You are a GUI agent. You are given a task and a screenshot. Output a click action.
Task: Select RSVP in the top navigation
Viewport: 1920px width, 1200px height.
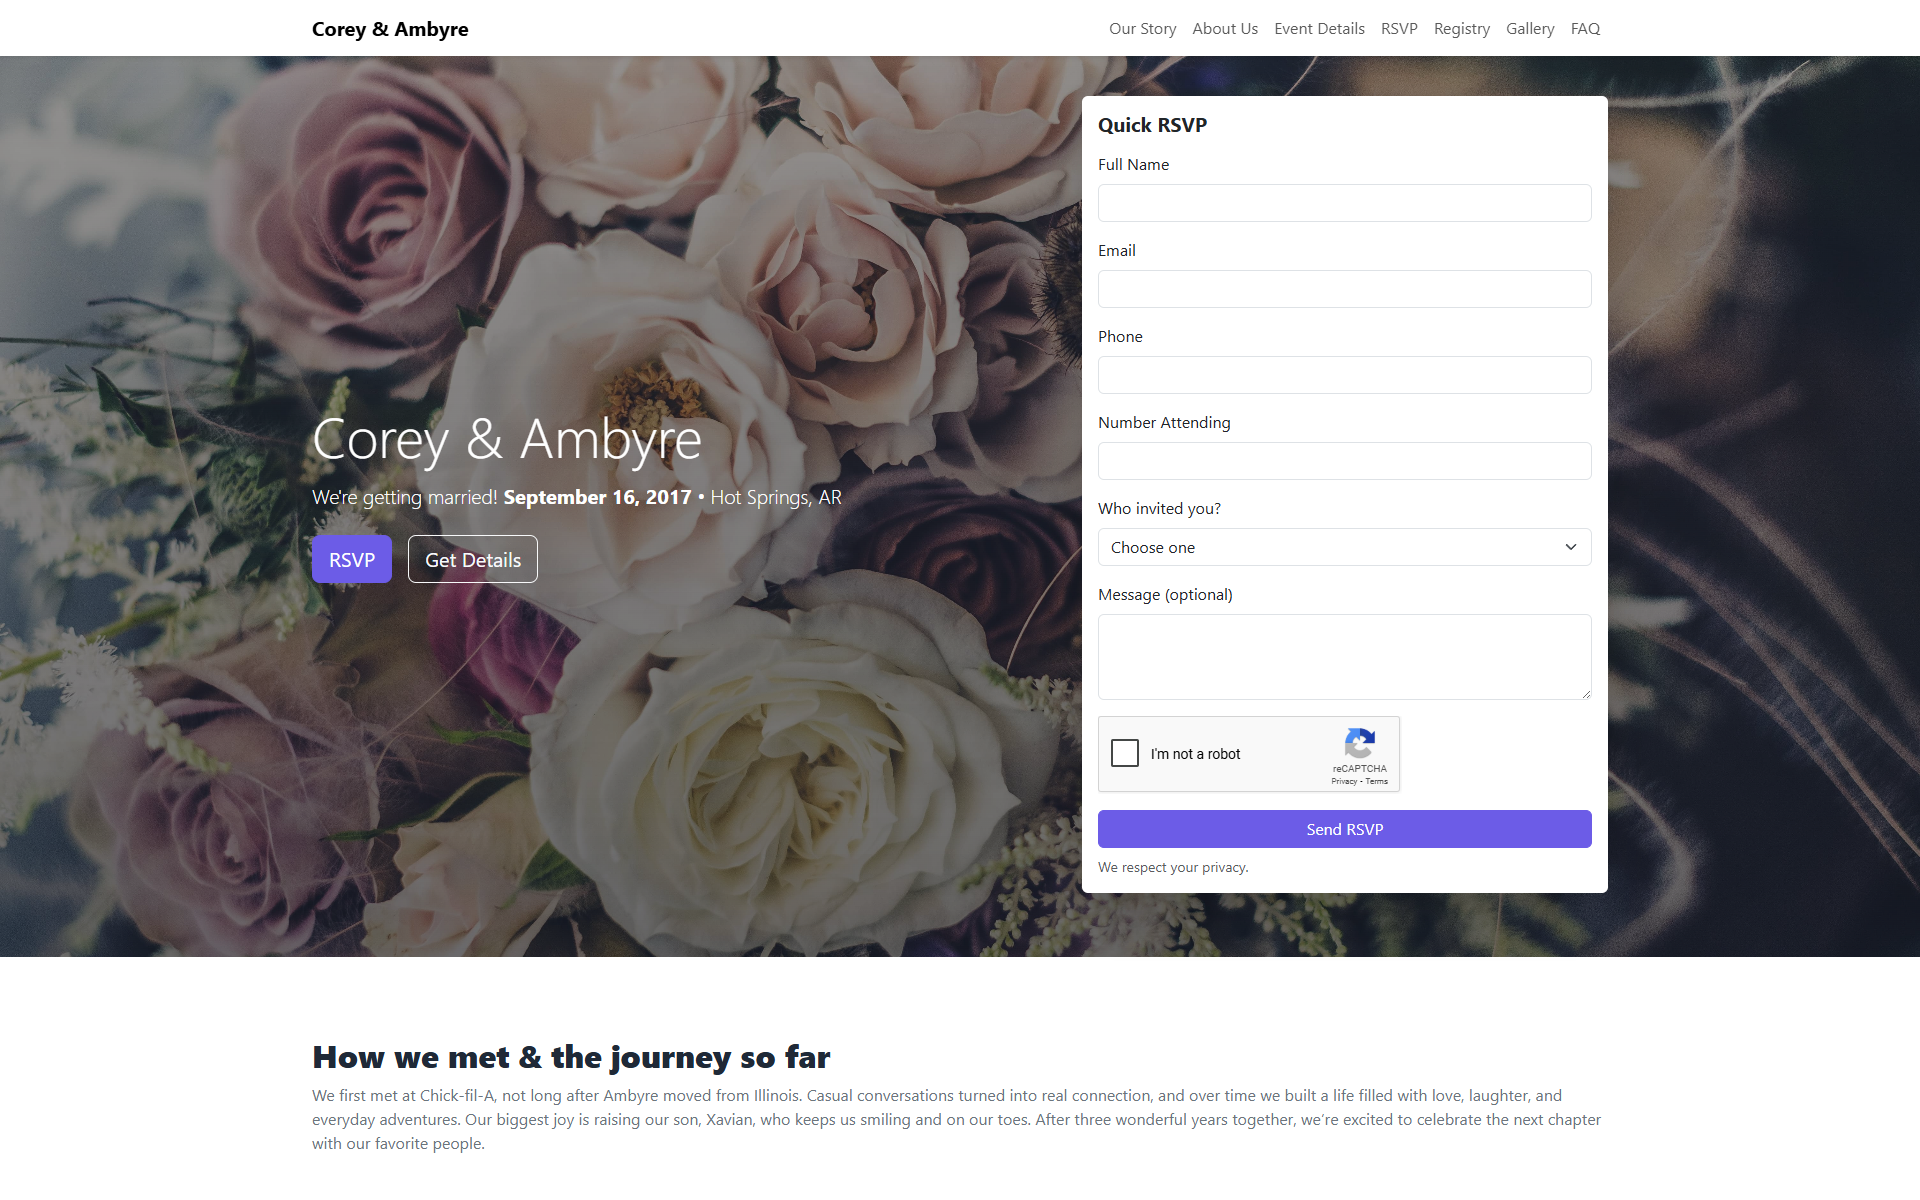click(x=1399, y=29)
